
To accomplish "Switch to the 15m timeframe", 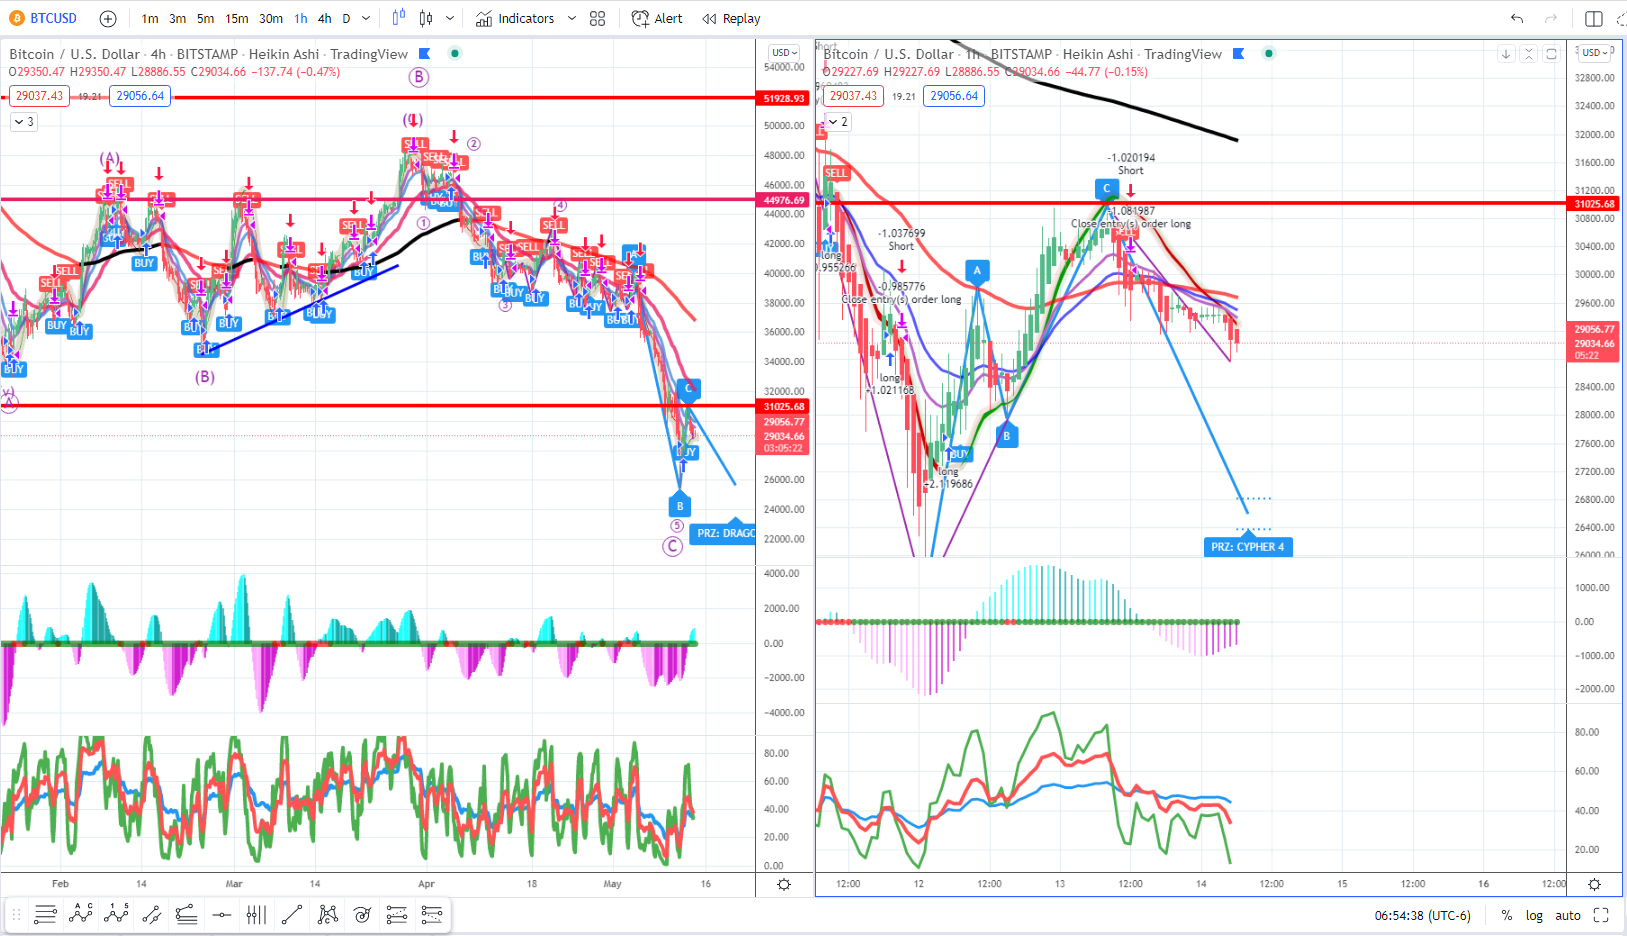I will click(x=237, y=18).
